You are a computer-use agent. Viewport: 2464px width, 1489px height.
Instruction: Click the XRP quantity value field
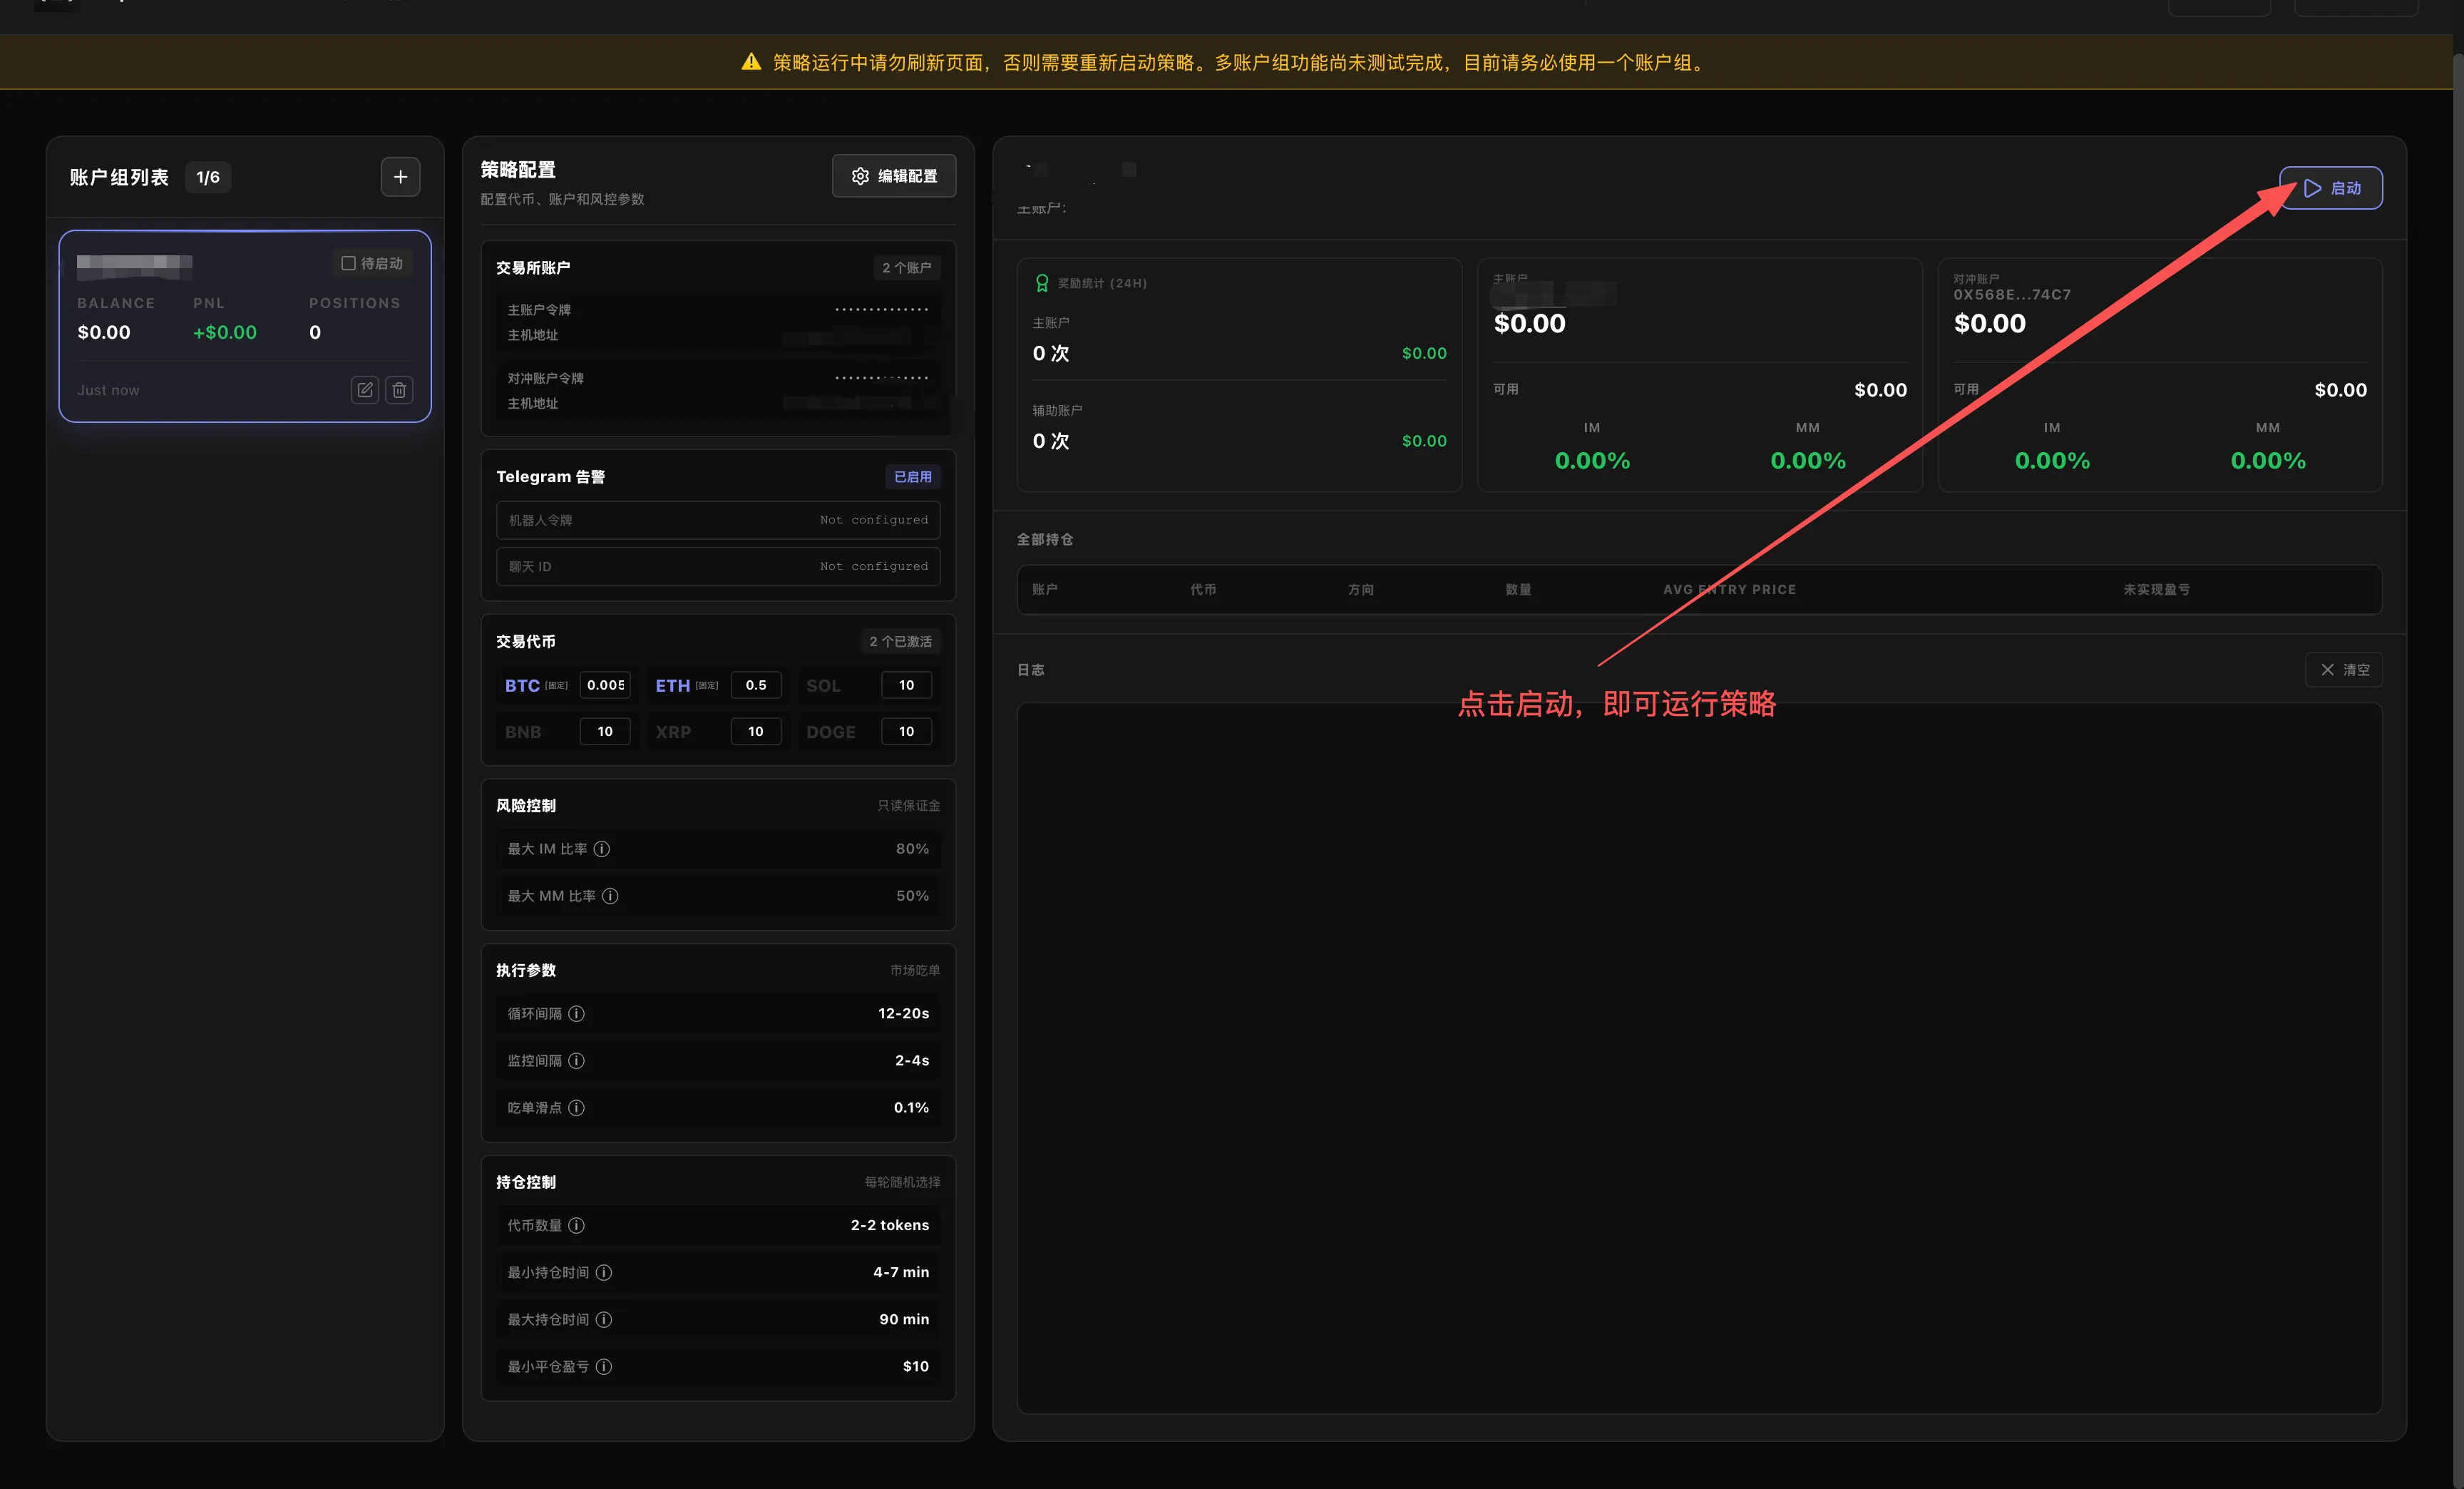(755, 732)
